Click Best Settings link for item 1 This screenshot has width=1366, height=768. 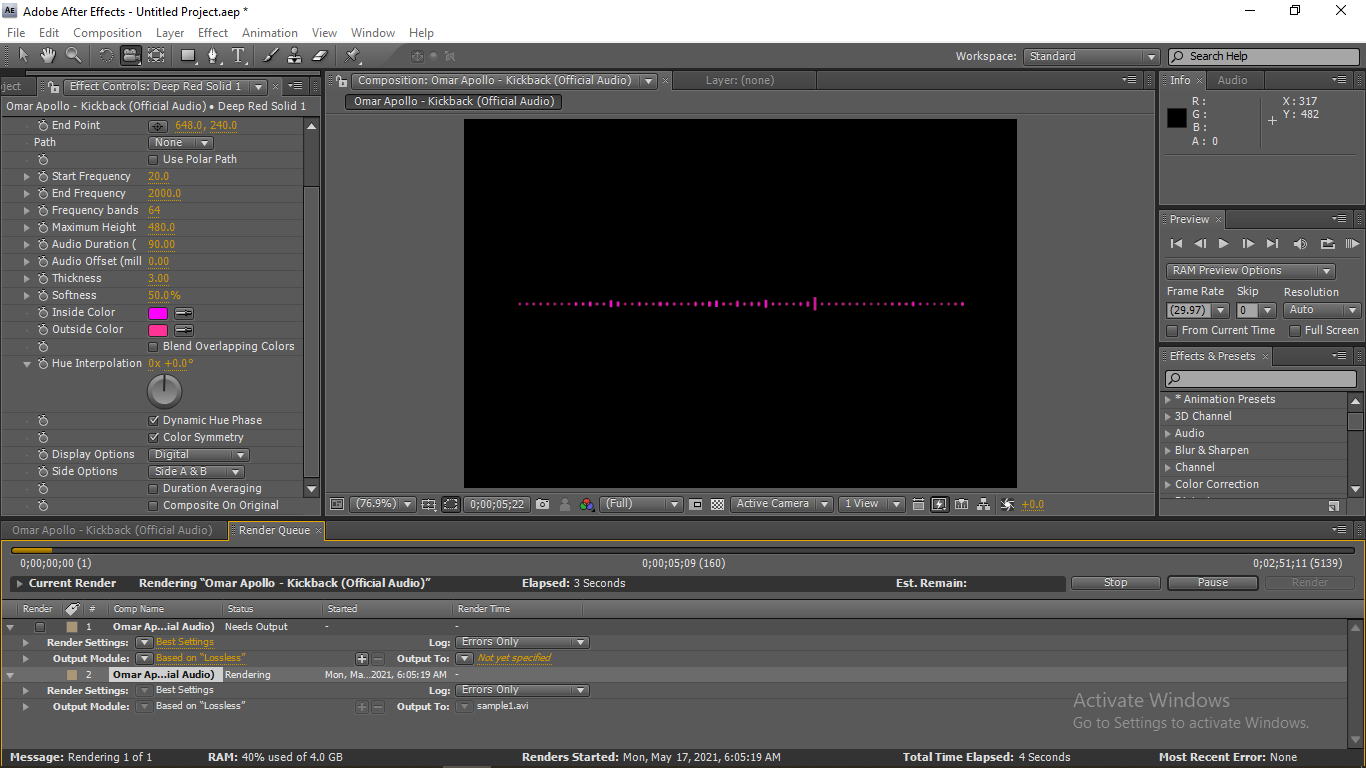point(185,643)
